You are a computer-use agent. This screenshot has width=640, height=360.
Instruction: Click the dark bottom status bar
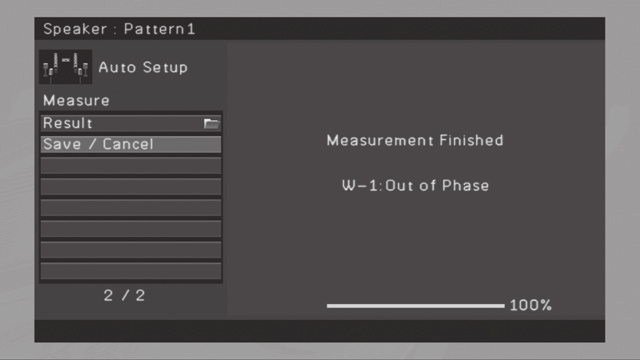[320, 331]
